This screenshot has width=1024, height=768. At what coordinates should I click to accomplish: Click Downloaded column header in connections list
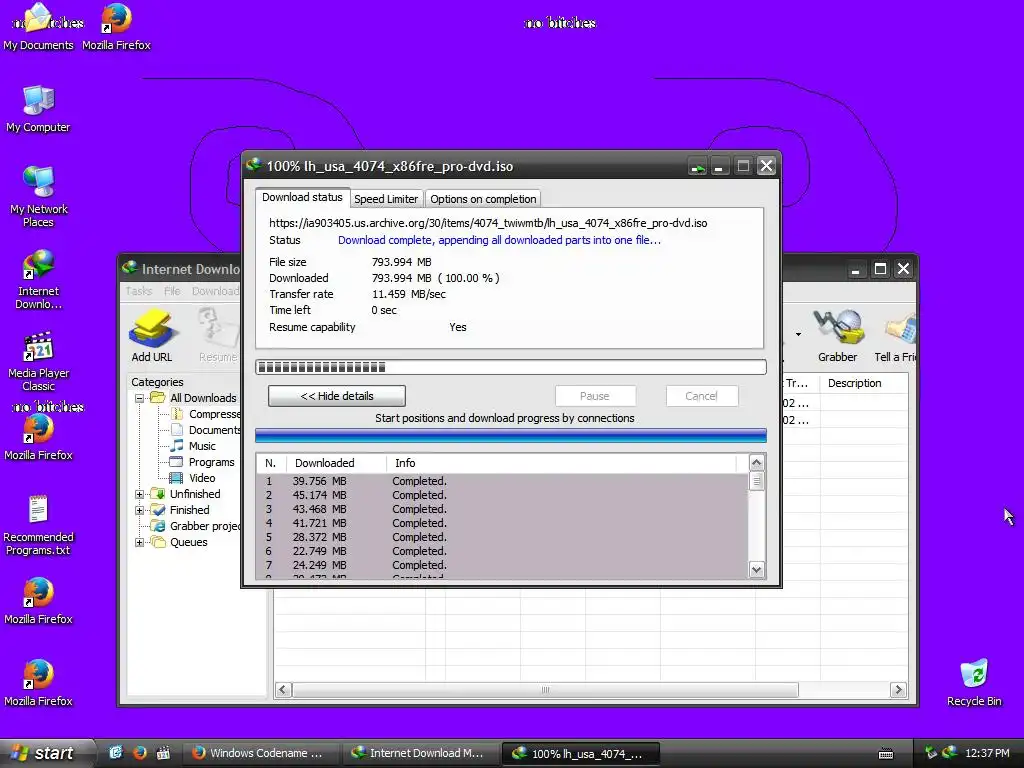336,463
